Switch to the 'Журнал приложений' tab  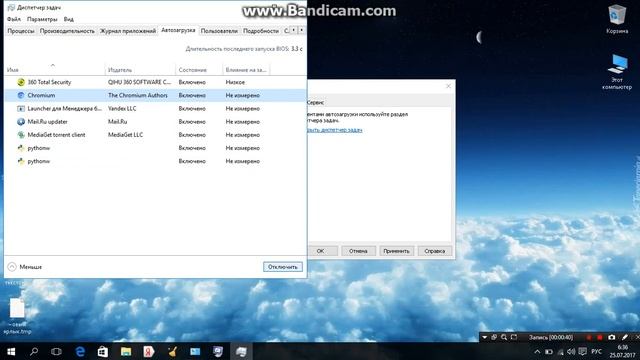(128, 31)
